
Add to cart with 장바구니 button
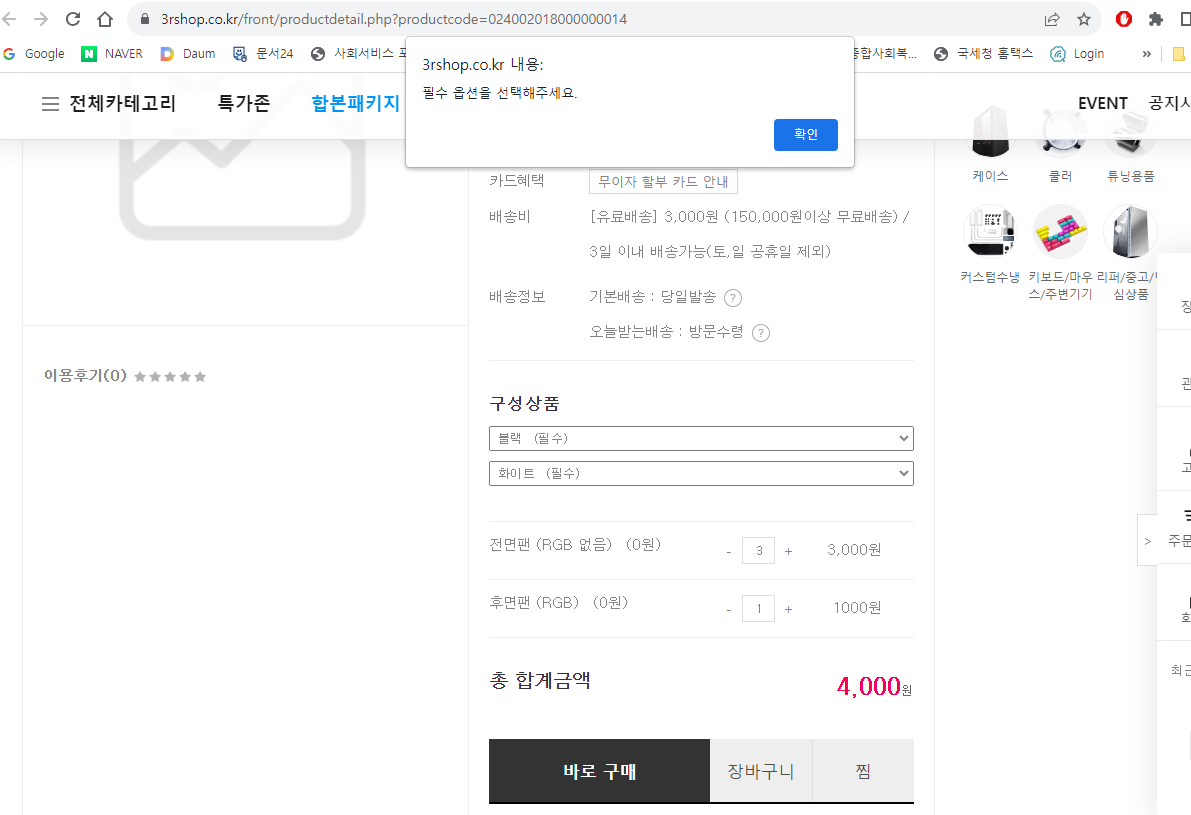(761, 771)
